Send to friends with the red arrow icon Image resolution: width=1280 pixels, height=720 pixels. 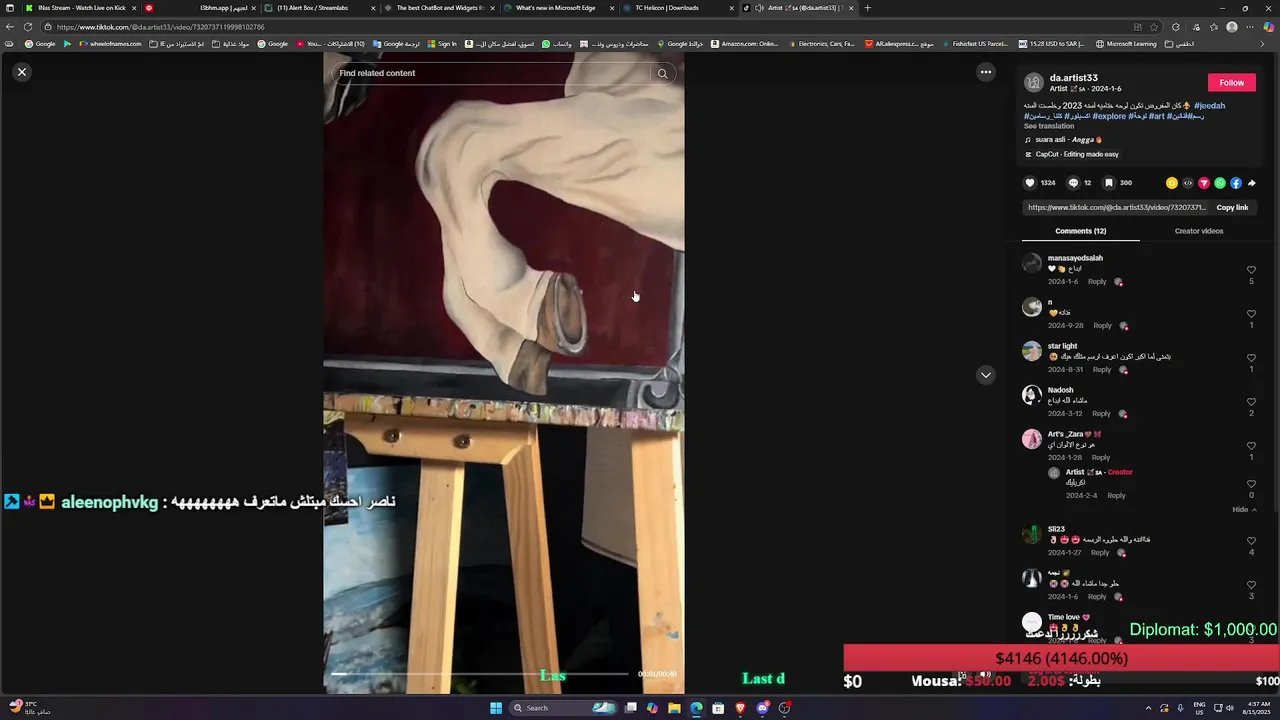click(x=1204, y=183)
